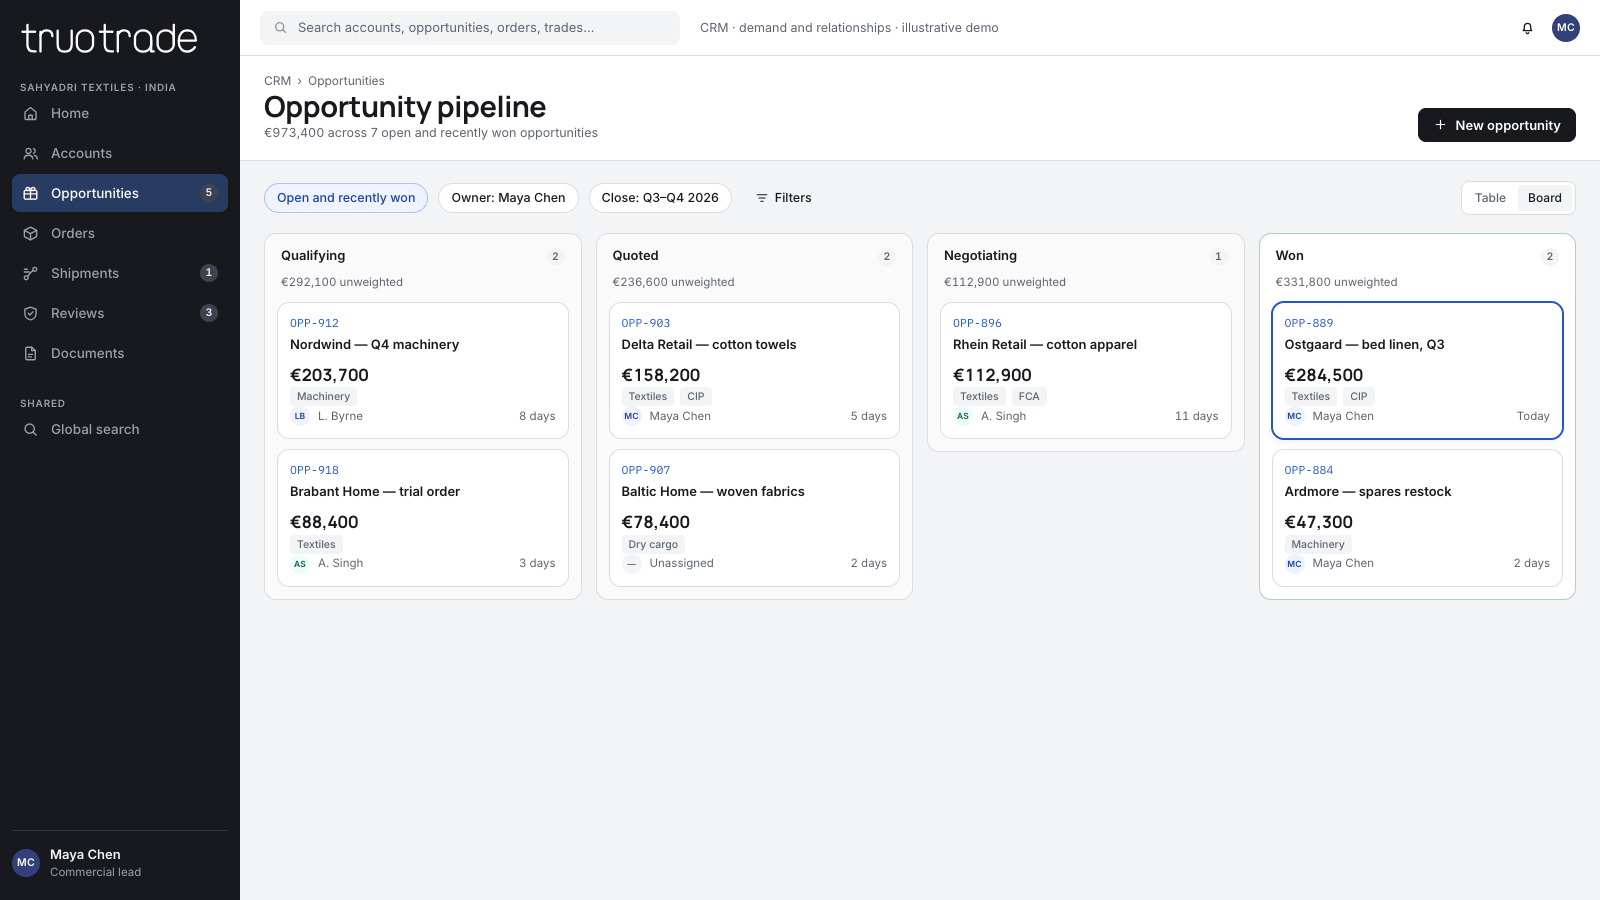The height and width of the screenshot is (900, 1600).
Task: Click the Quoted column header
Action: (x=635, y=256)
